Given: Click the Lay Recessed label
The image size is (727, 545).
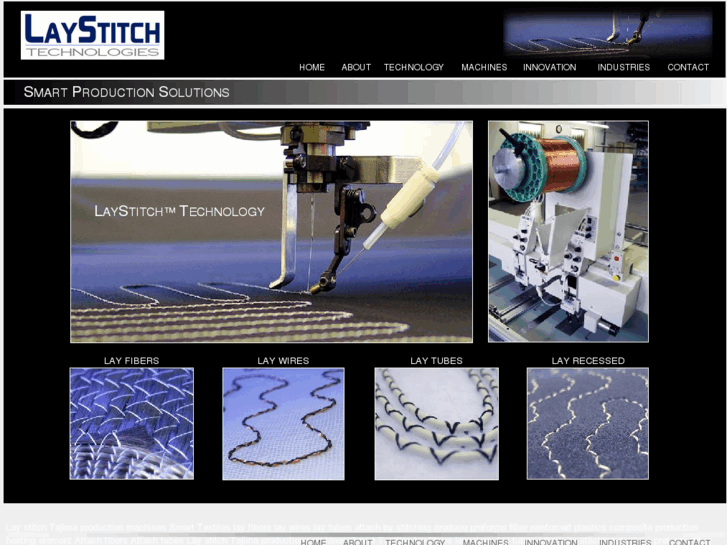Looking at the screenshot, I should point(588,360).
